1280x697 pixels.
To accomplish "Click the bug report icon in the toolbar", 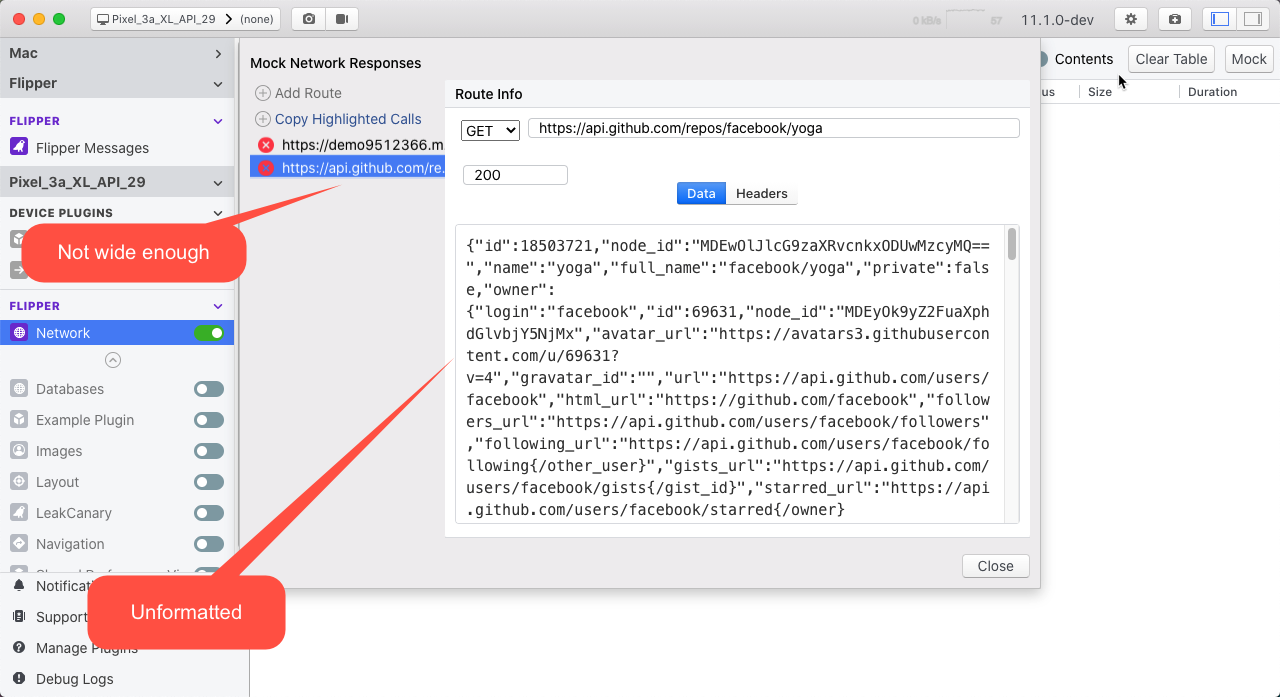I will [1175, 19].
